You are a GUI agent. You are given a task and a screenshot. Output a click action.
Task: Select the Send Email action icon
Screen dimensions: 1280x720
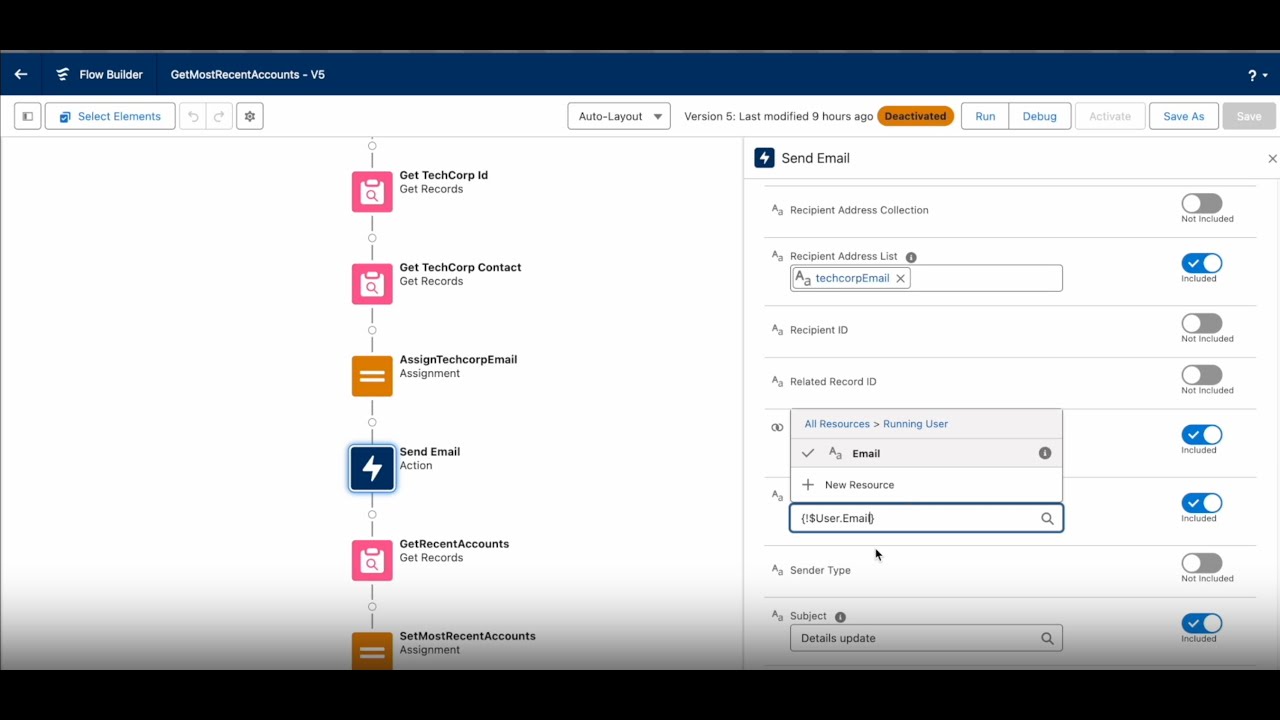372,468
